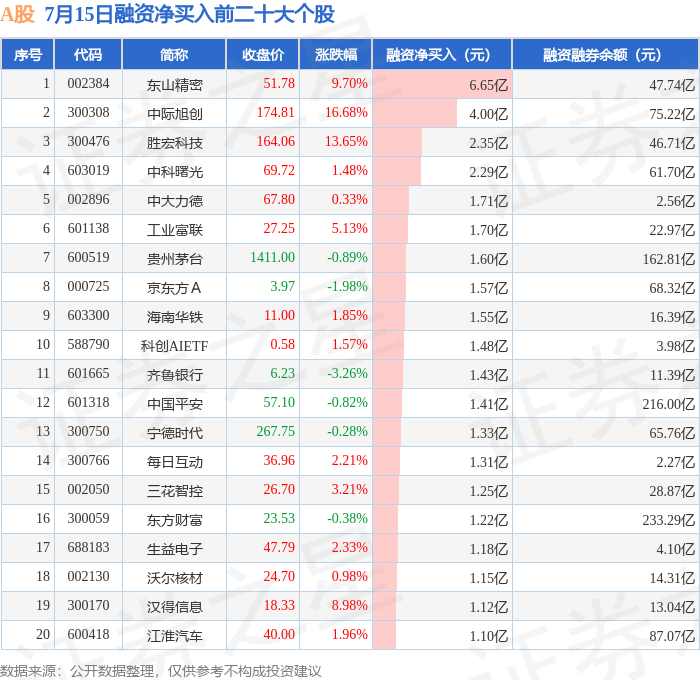Click the orange A股 label

coord(17,14)
